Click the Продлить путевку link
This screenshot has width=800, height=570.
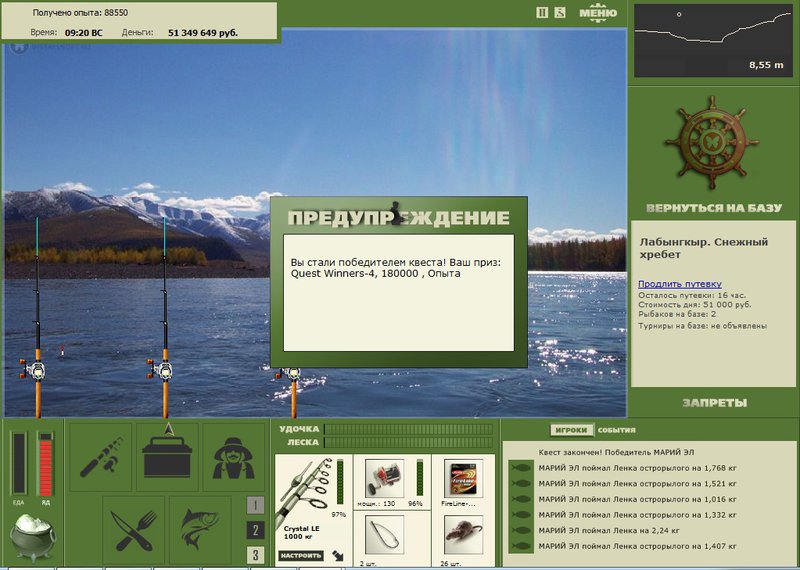680,284
